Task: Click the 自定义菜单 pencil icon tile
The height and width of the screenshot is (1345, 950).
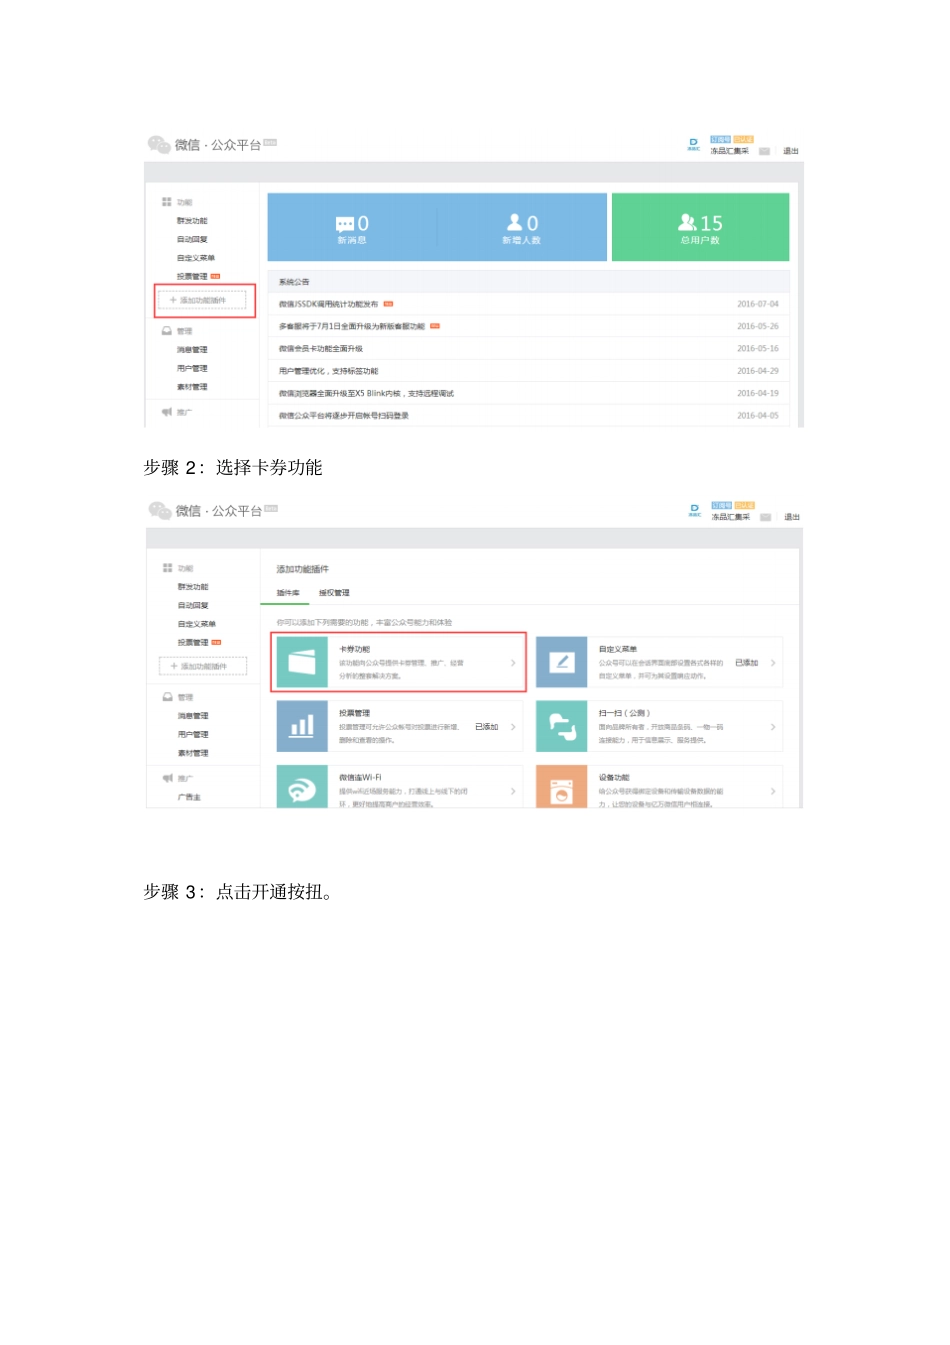Action: click(562, 662)
